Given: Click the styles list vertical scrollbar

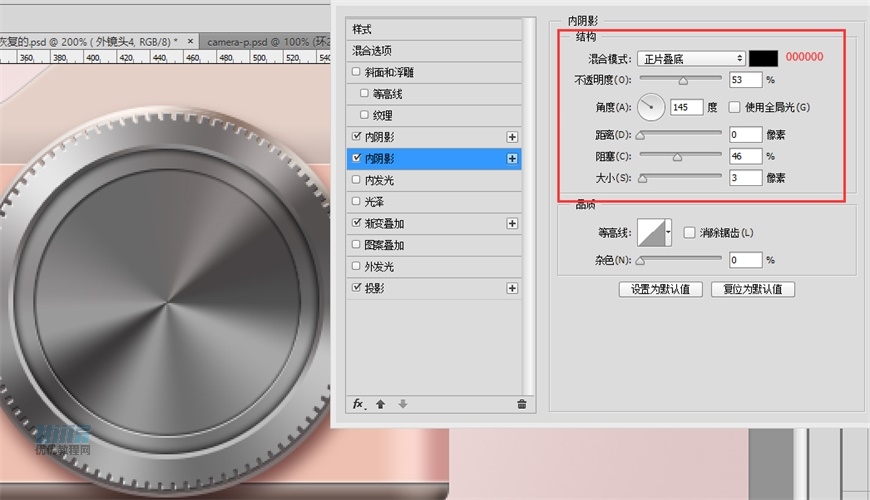Looking at the screenshot, I should coord(529,205).
